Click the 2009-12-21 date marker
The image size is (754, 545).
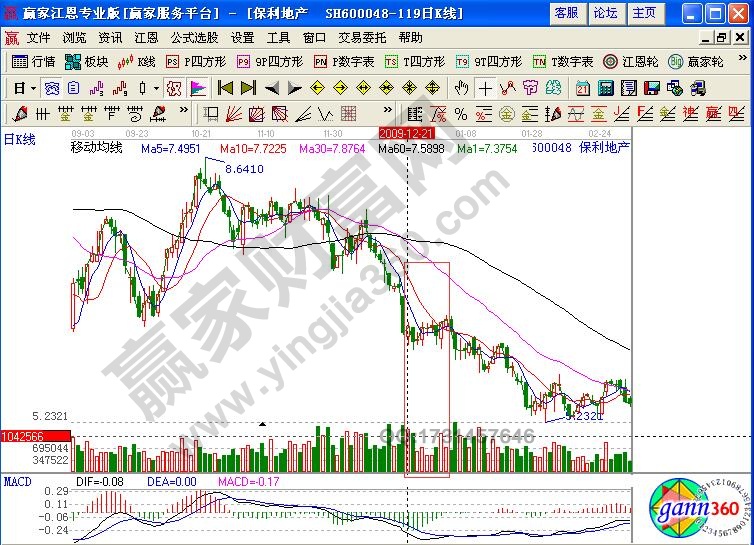pos(406,132)
